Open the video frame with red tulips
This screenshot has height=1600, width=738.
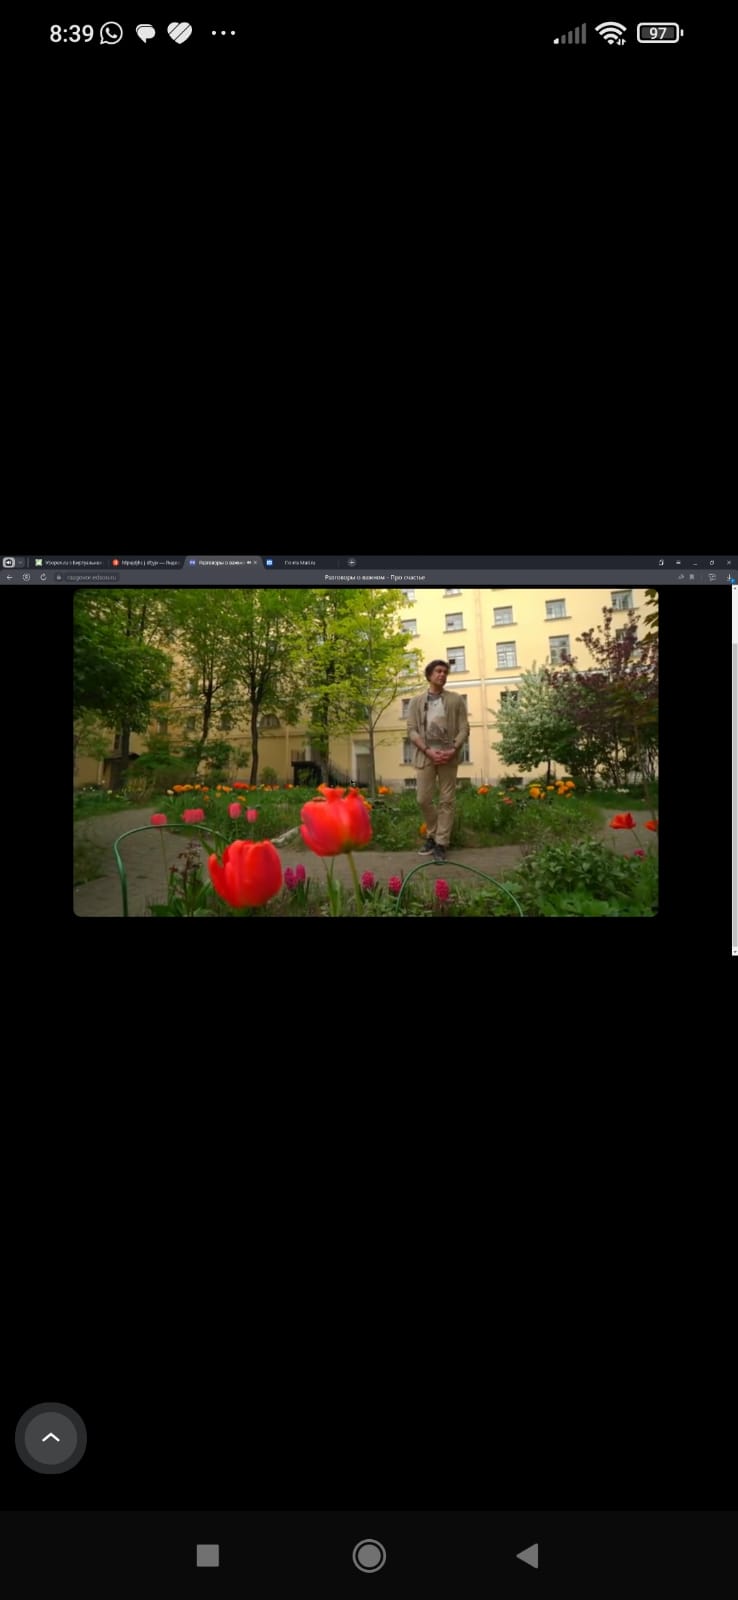coord(366,752)
